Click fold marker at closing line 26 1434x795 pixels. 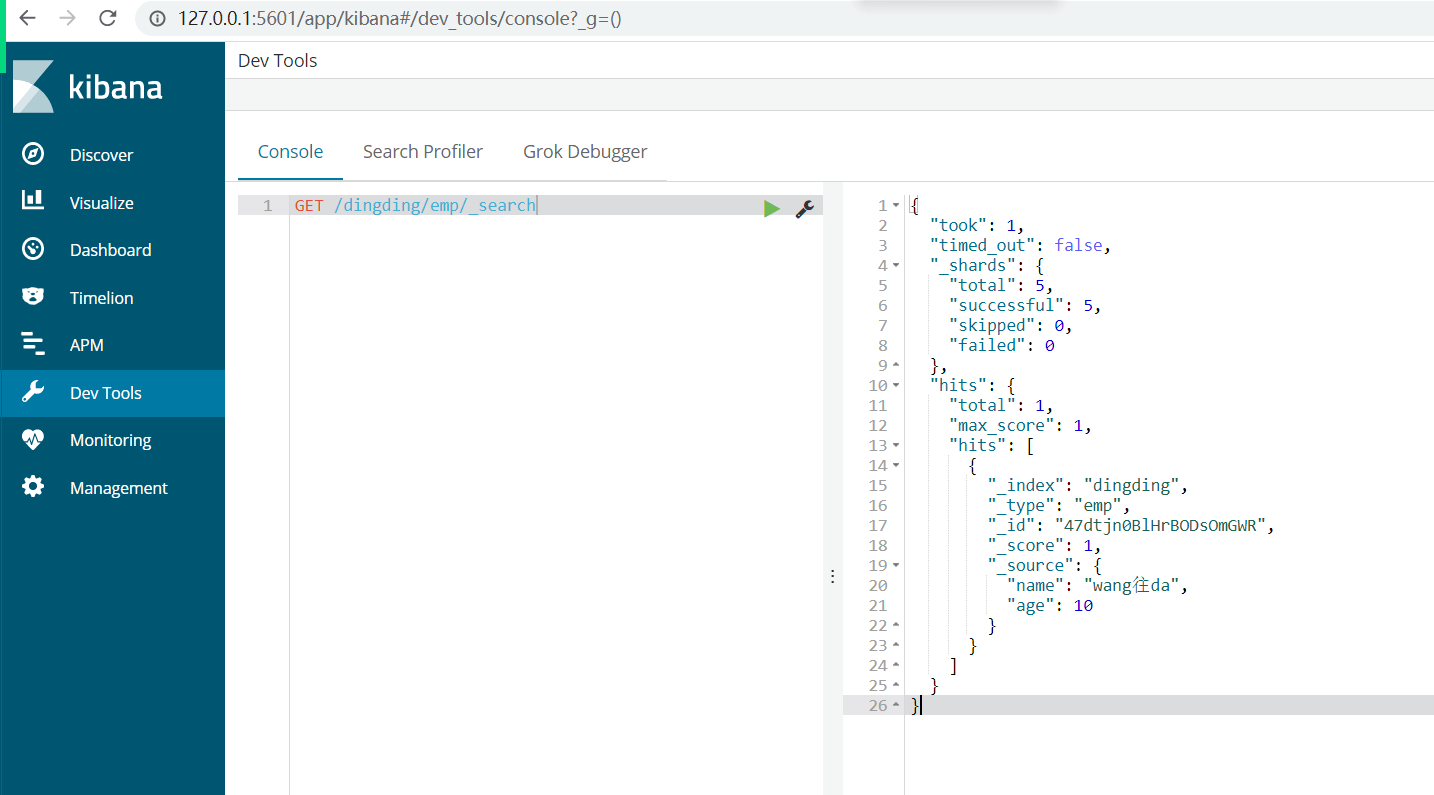pos(896,705)
